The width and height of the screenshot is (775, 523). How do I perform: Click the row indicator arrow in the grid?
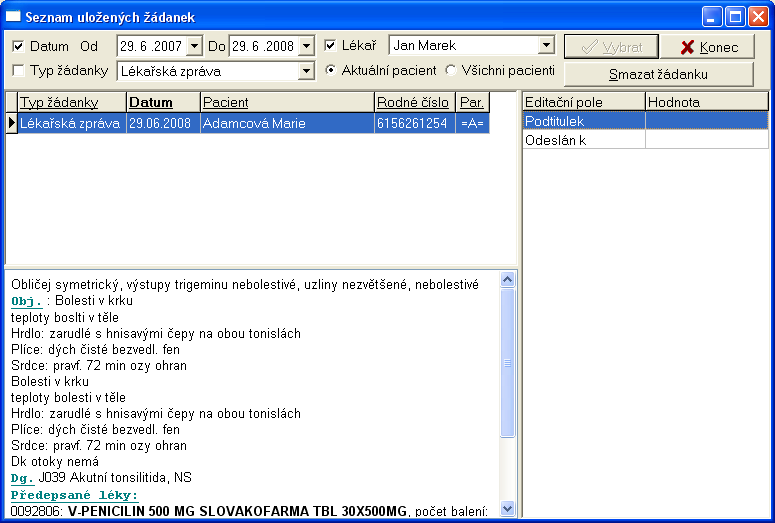(11, 123)
